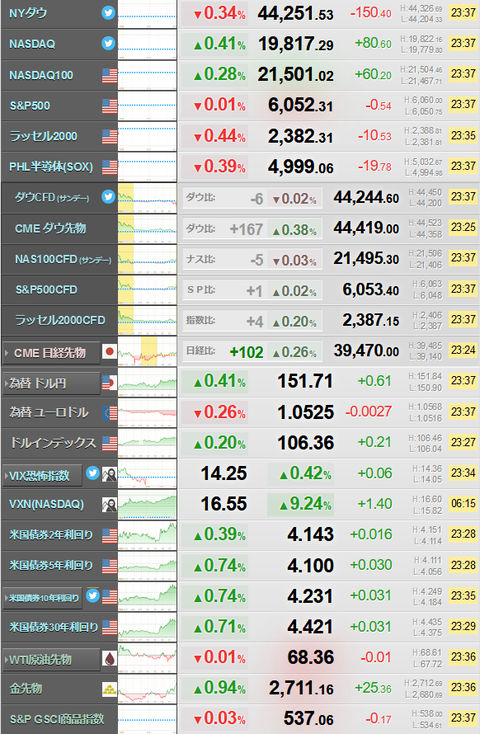Viewport: 480px width, 734px height.
Task: Expand the 米国債券10年利回り button
Action: (43, 598)
